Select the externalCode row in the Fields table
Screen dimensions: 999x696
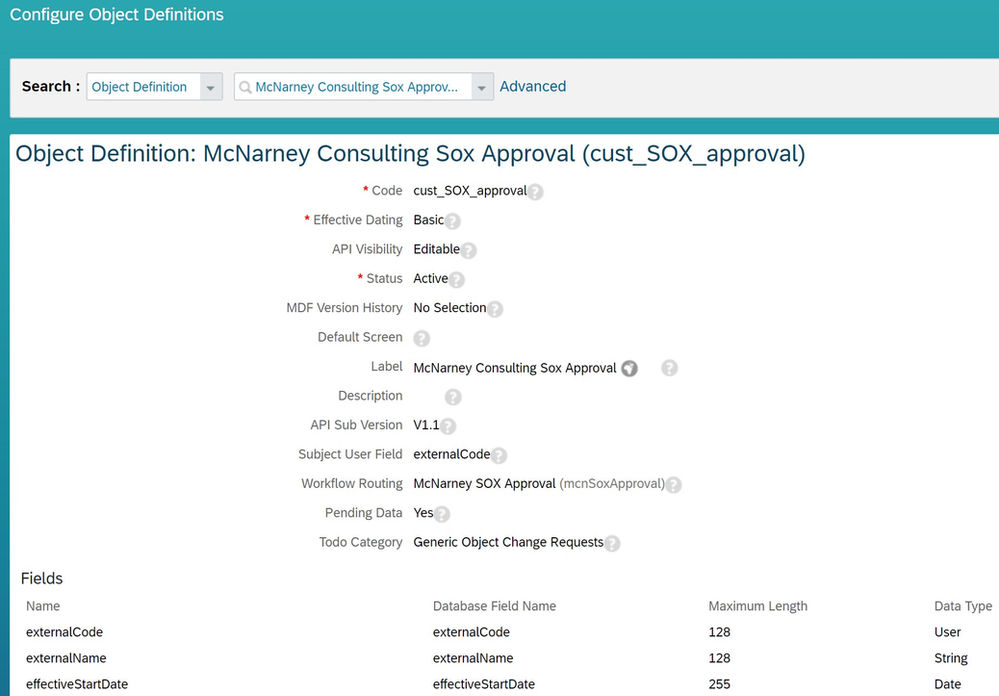click(64, 632)
